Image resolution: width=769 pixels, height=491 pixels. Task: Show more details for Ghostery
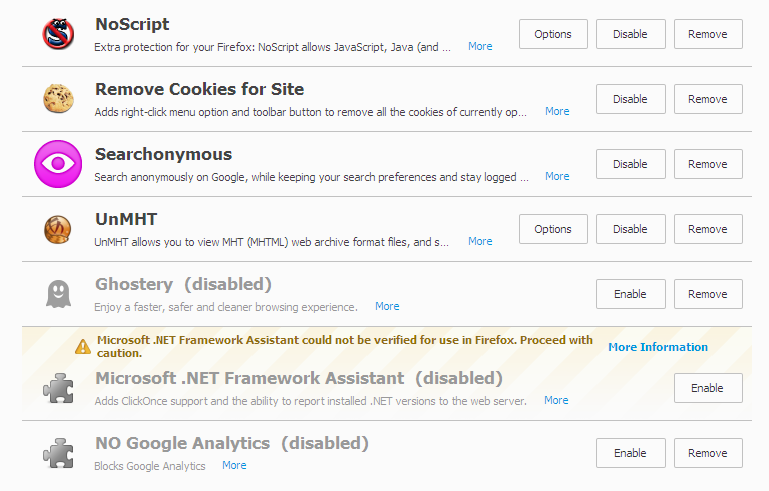tap(387, 306)
